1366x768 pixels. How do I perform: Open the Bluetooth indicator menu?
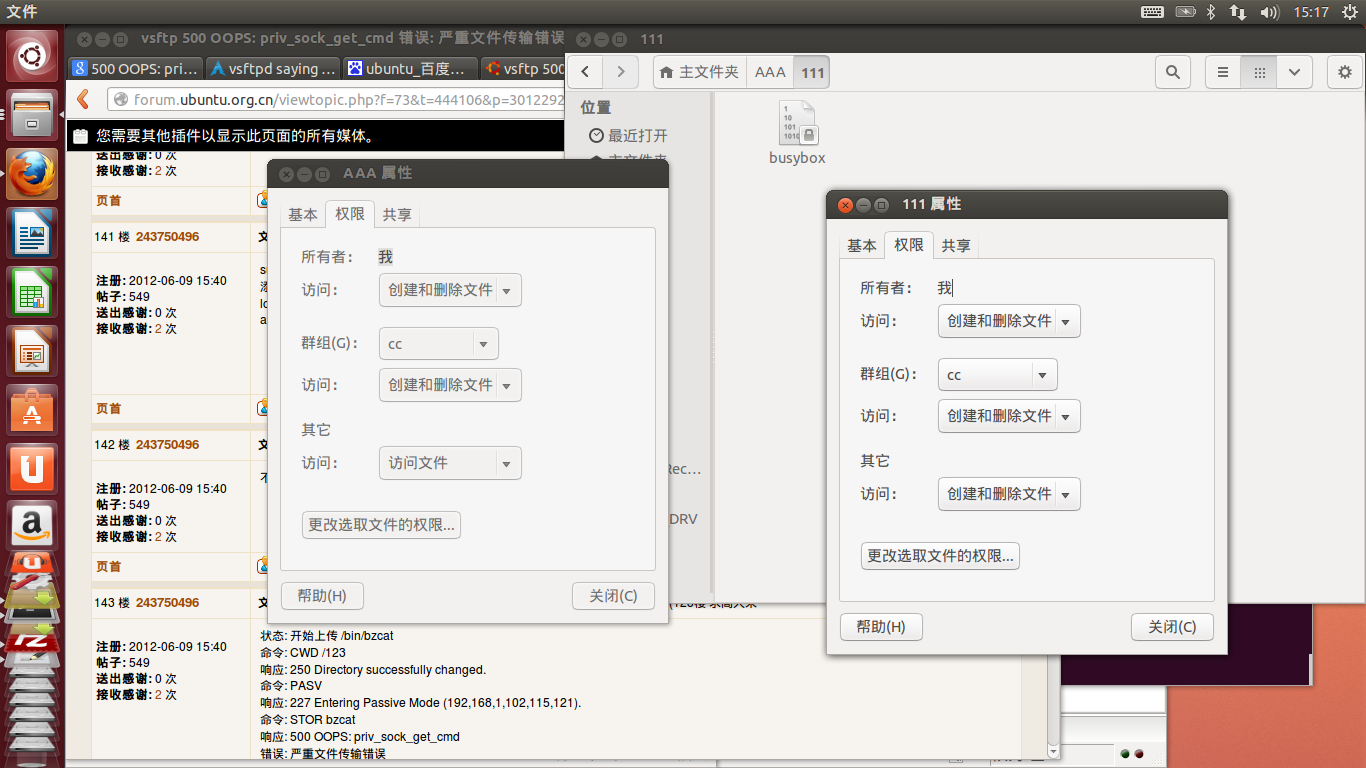coord(1210,12)
